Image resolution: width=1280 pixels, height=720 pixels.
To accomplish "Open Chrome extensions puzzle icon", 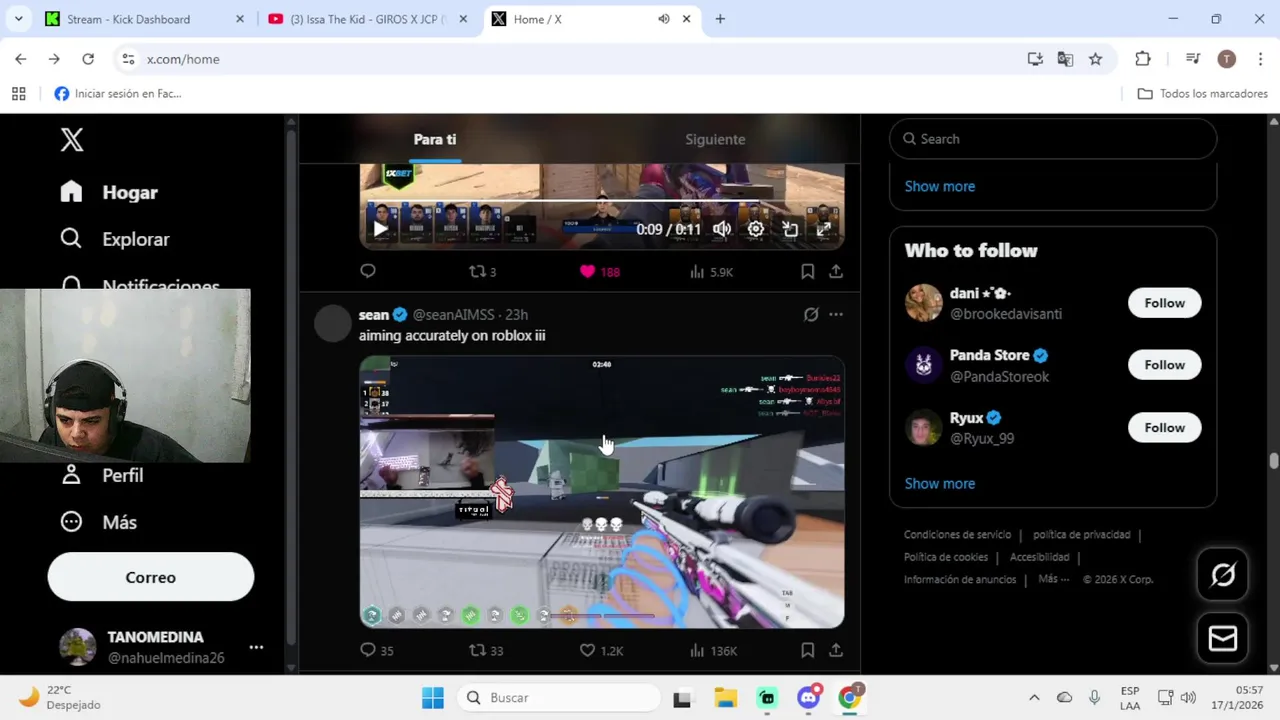I will (x=1143, y=59).
